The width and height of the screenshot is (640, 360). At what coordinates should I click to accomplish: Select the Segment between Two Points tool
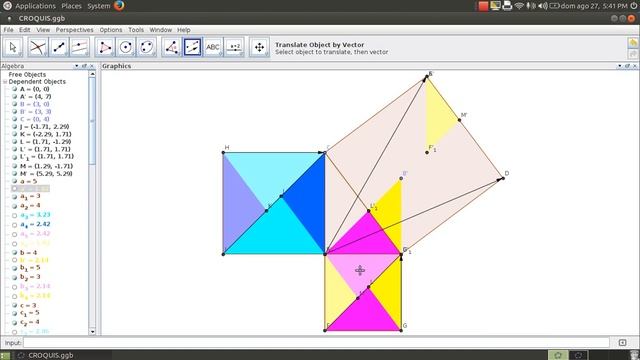pyautogui.click(x=59, y=47)
